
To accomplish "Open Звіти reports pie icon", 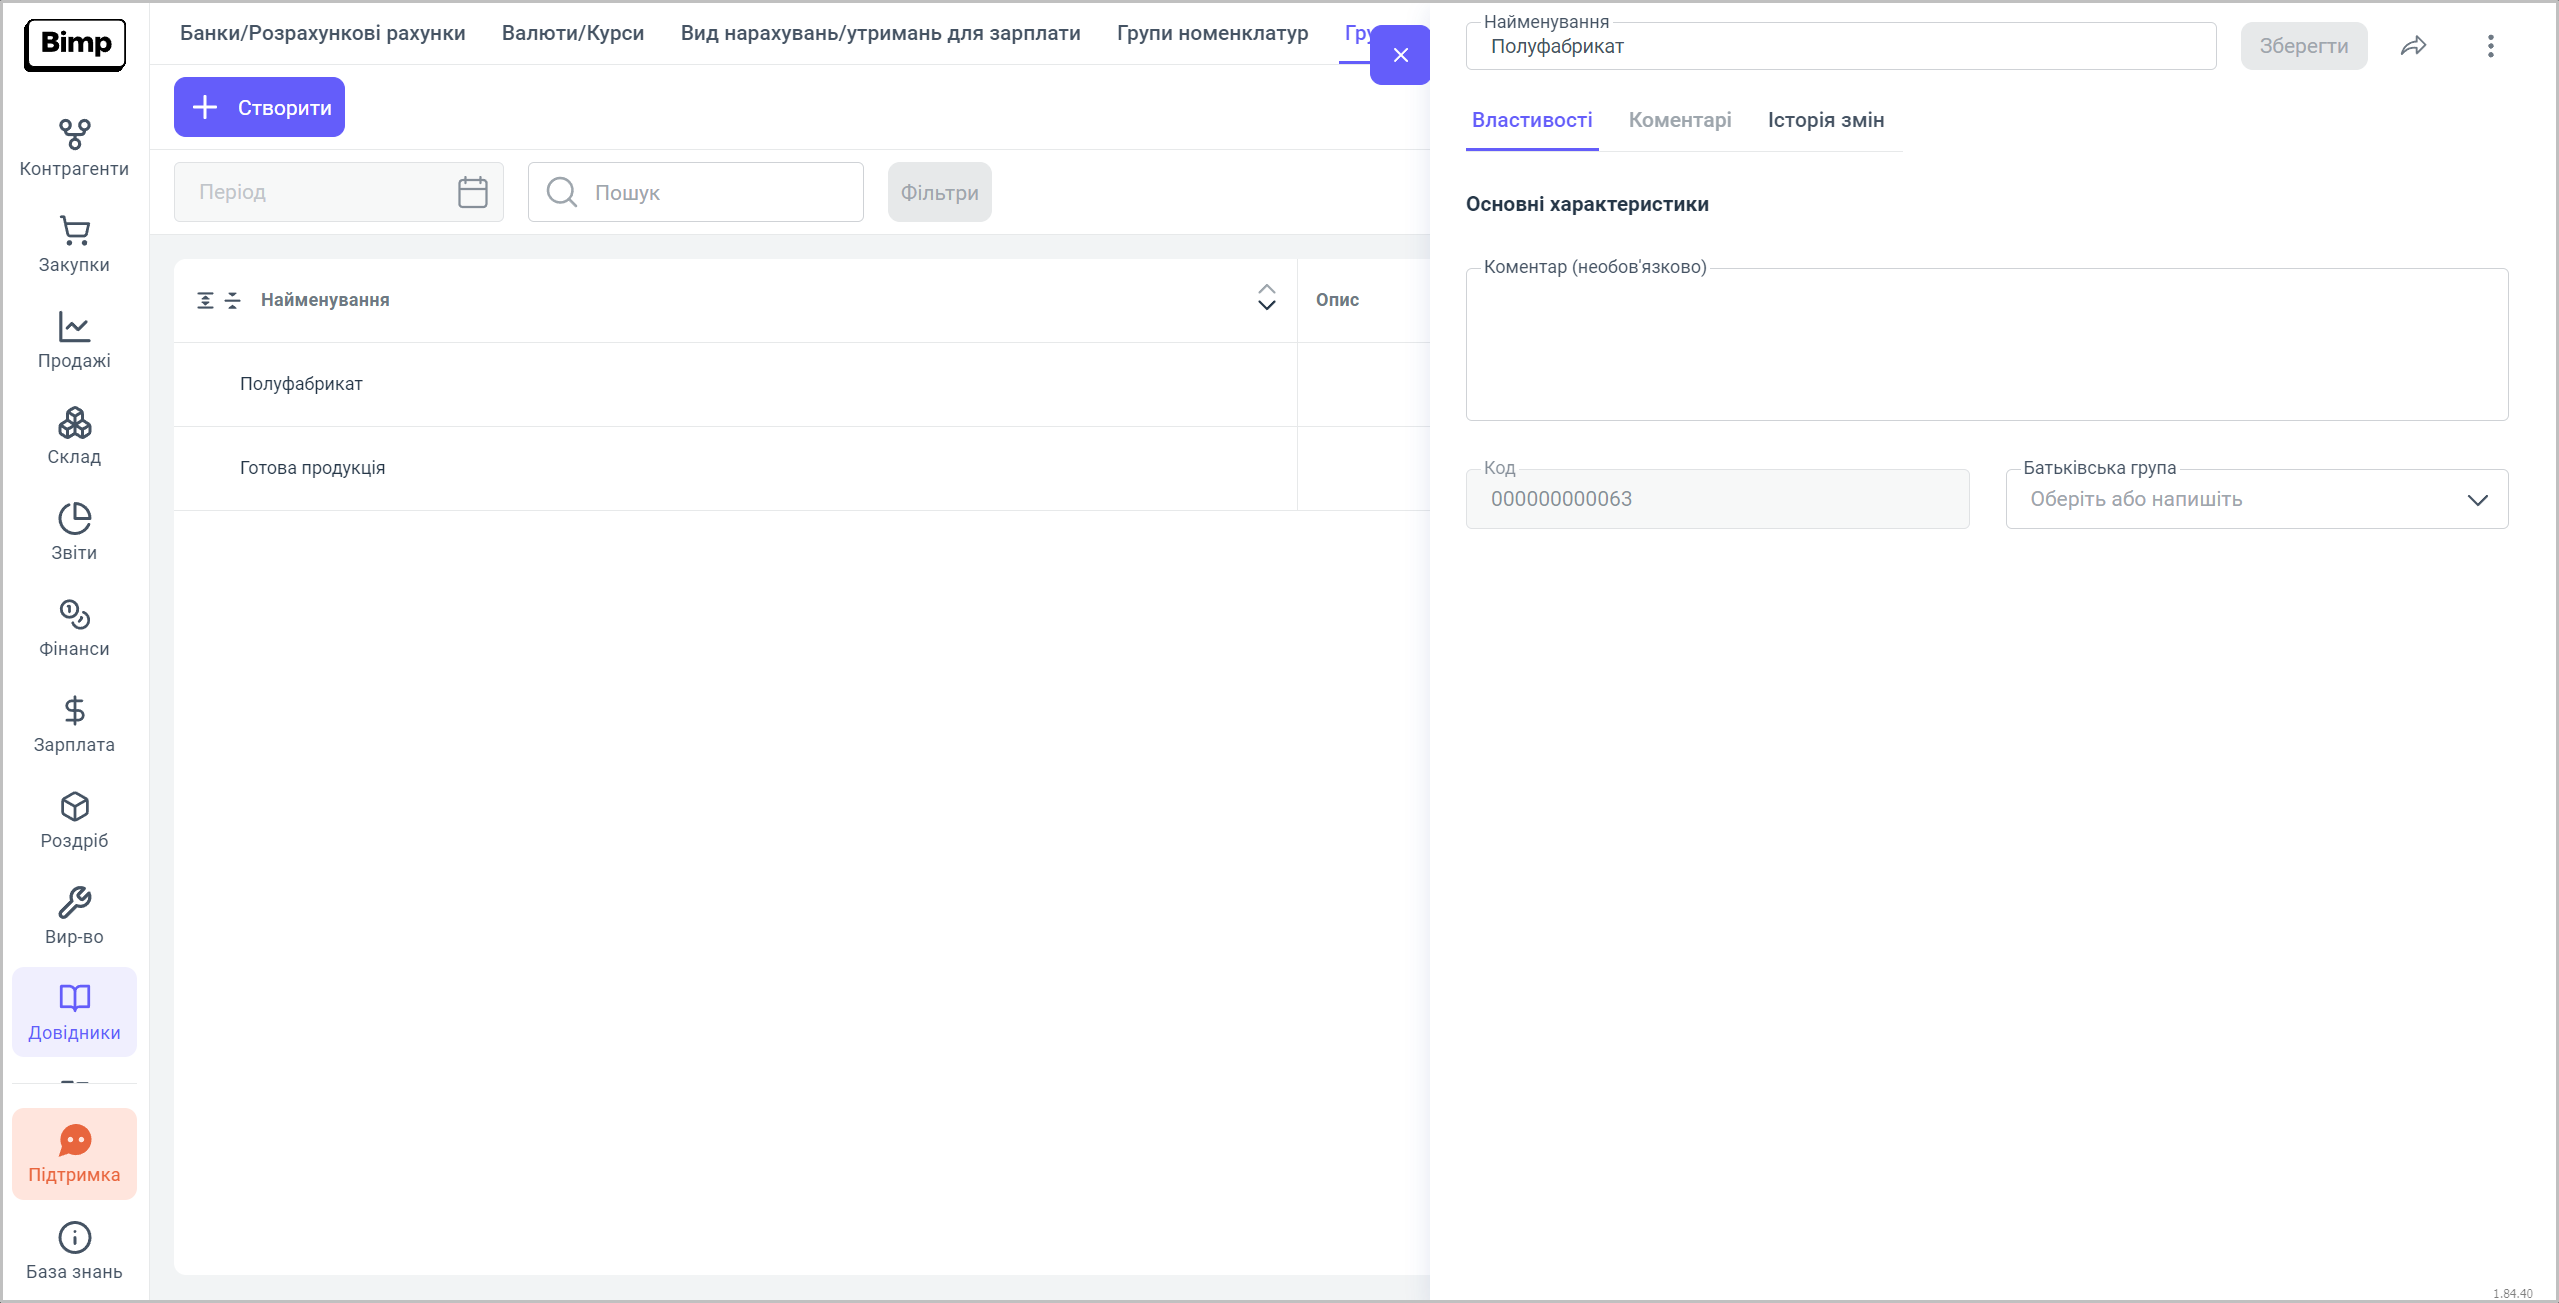I will click(74, 520).
